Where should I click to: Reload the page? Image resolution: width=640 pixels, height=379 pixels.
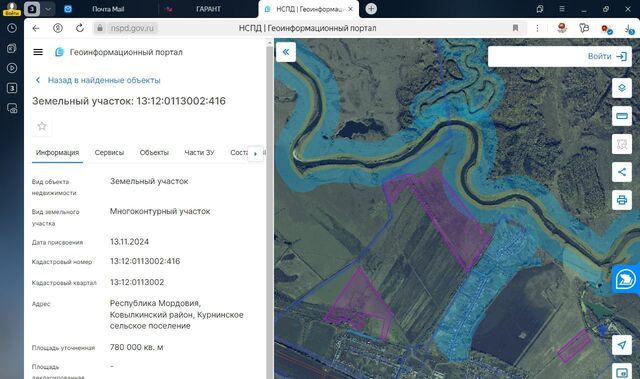click(x=80, y=28)
